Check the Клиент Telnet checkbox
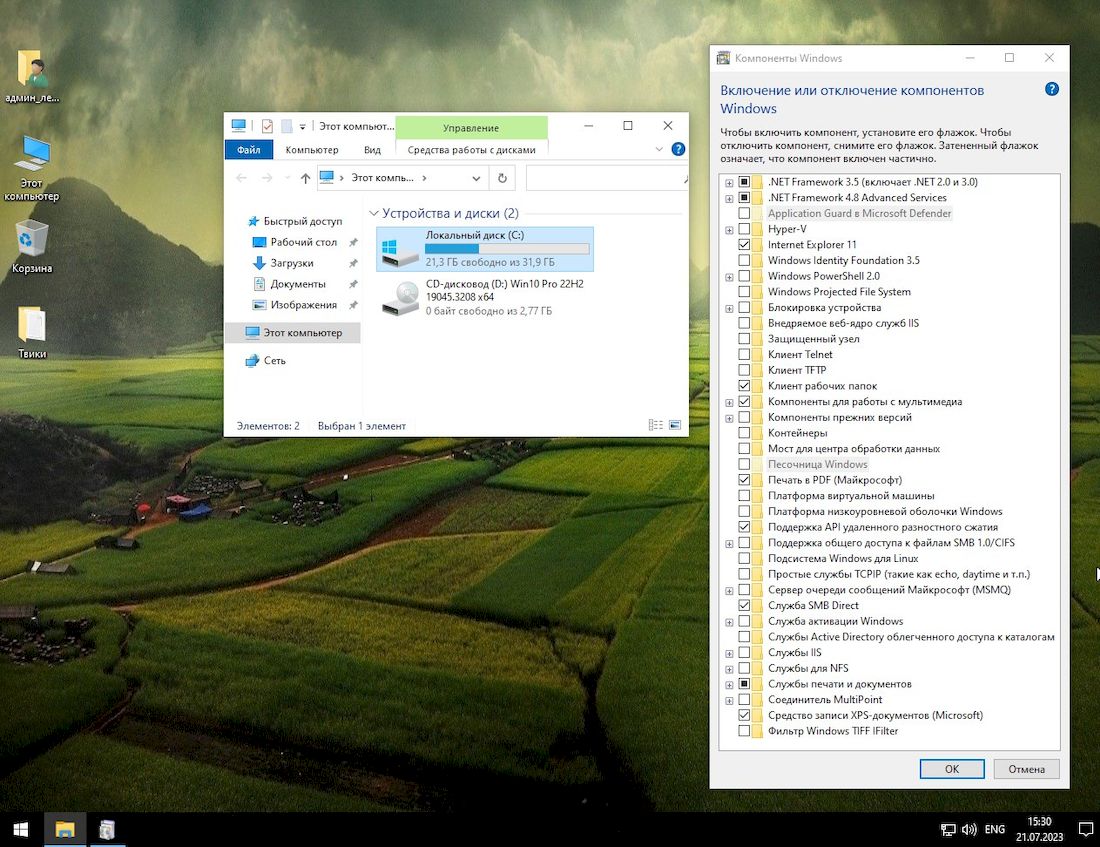Image resolution: width=1100 pixels, height=847 pixels. pyautogui.click(x=744, y=355)
